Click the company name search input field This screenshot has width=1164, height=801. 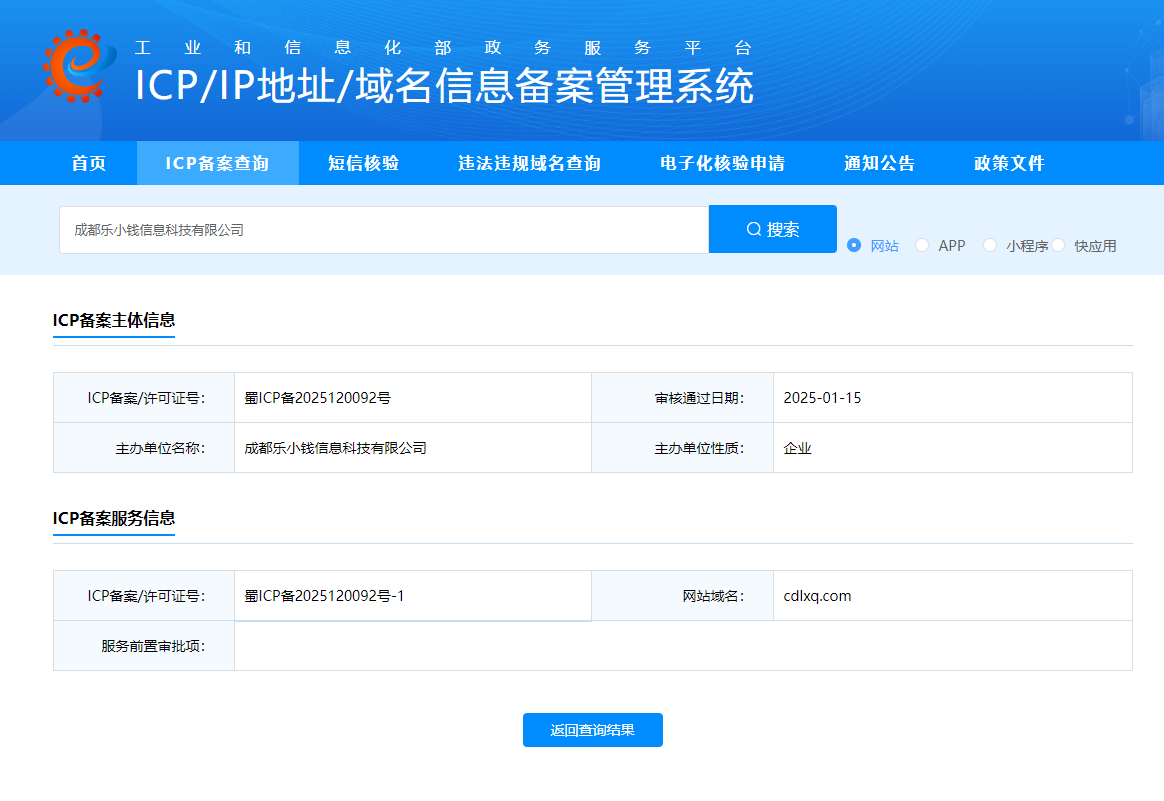[384, 230]
